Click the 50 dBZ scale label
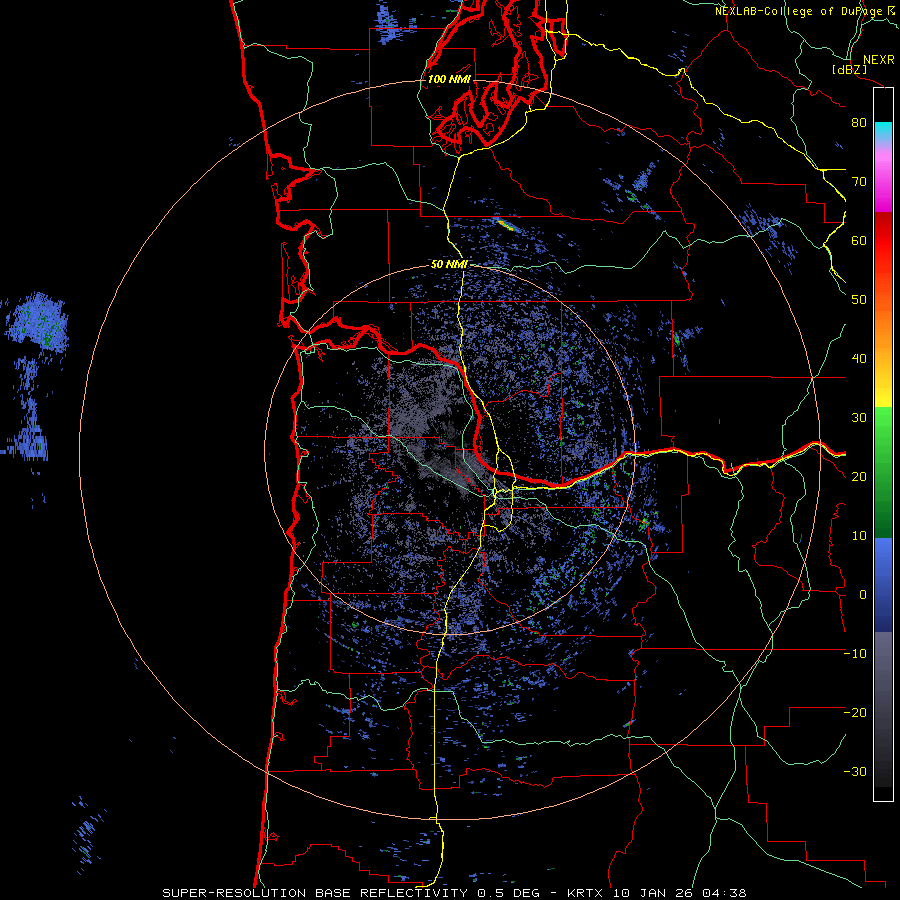 [859, 300]
